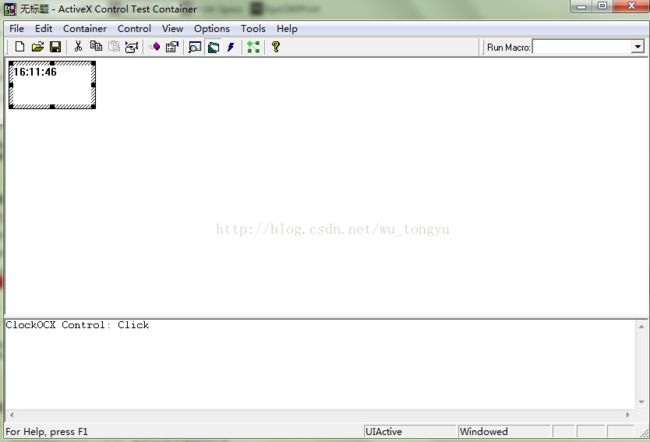
Task: Click the magnifier window toolbar icon
Action: tap(194, 47)
